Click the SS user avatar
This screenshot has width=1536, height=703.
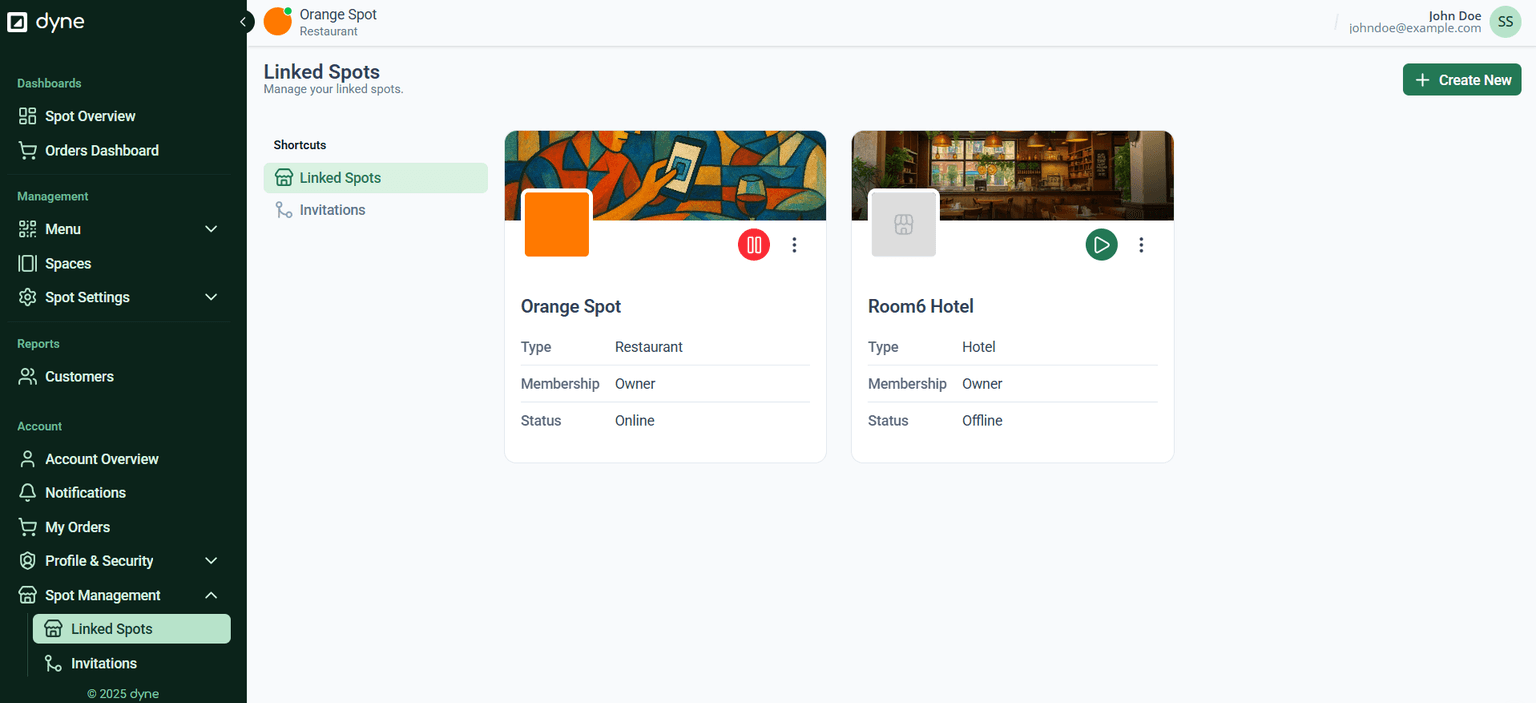pyautogui.click(x=1505, y=22)
